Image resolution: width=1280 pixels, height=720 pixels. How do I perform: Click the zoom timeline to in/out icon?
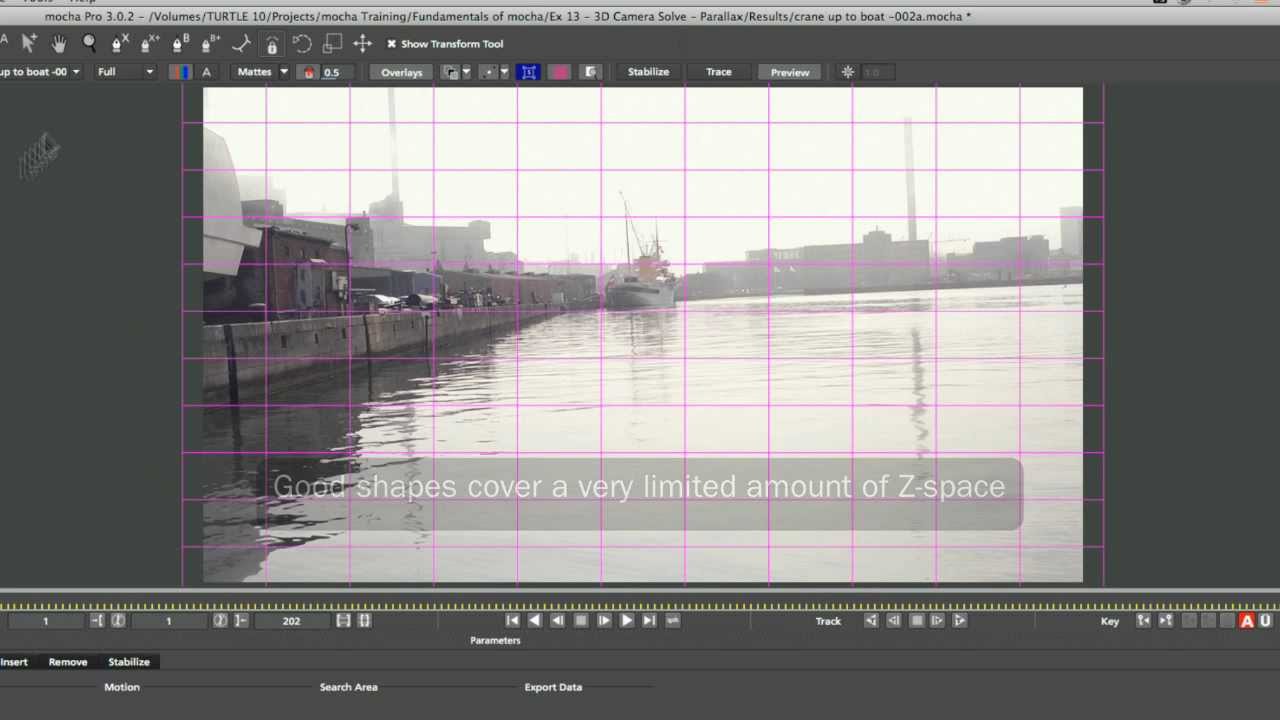click(x=343, y=621)
